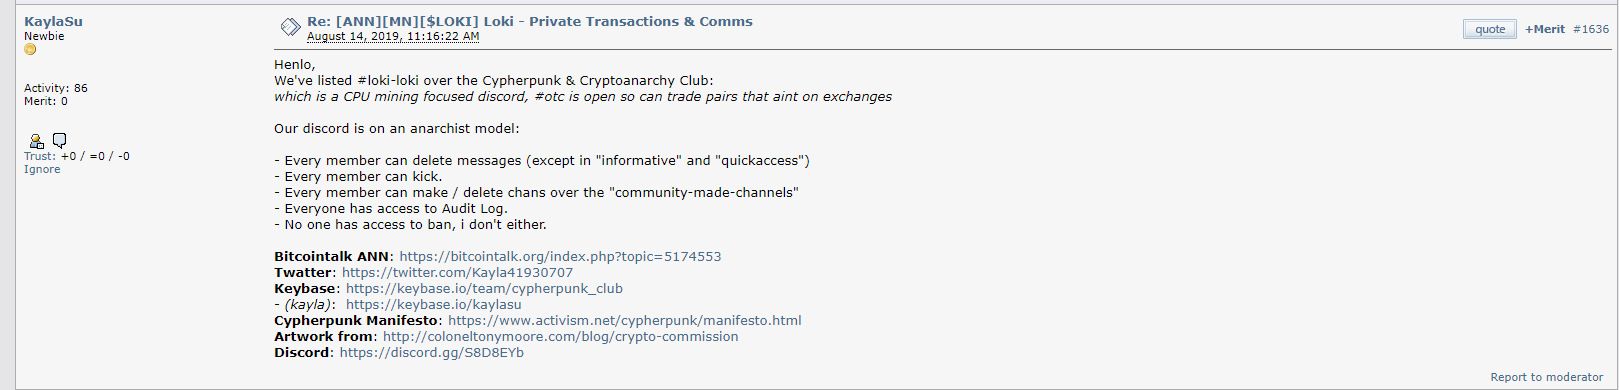Open the thread title link Re: Loki
1619x390 pixels.
point(530,21)
